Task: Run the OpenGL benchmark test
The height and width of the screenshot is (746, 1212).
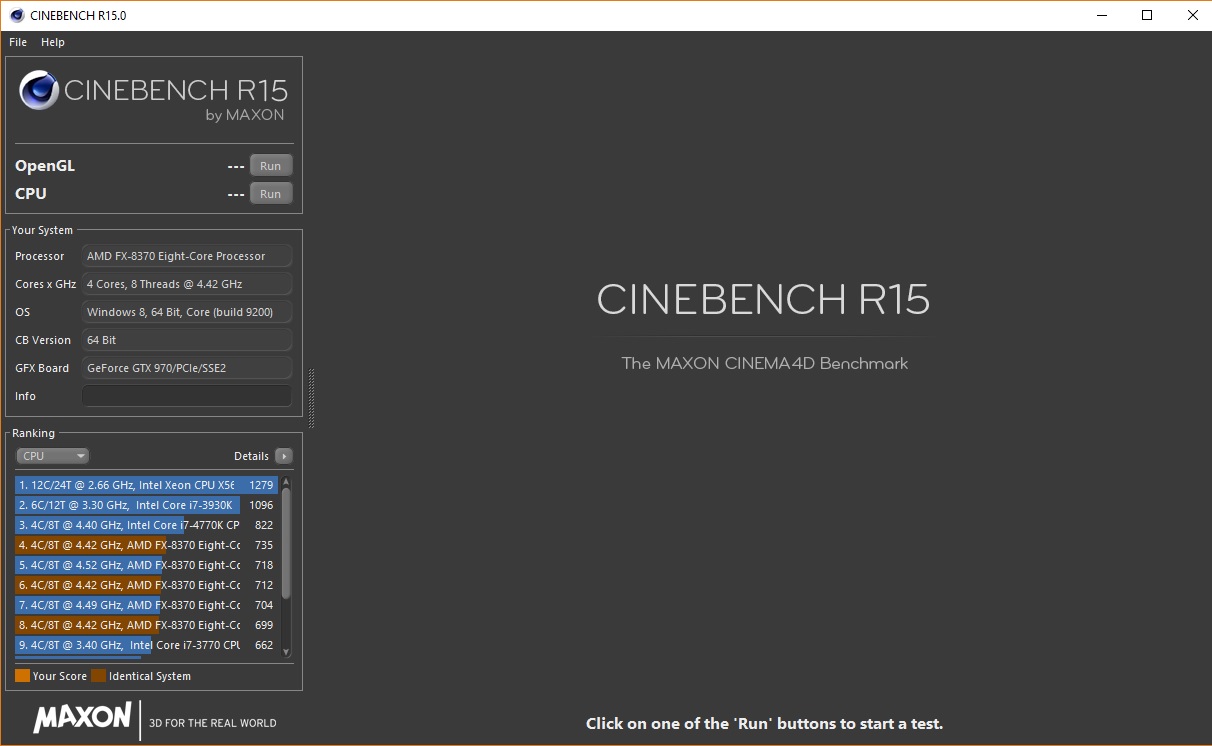Action: tap(271, 166)
